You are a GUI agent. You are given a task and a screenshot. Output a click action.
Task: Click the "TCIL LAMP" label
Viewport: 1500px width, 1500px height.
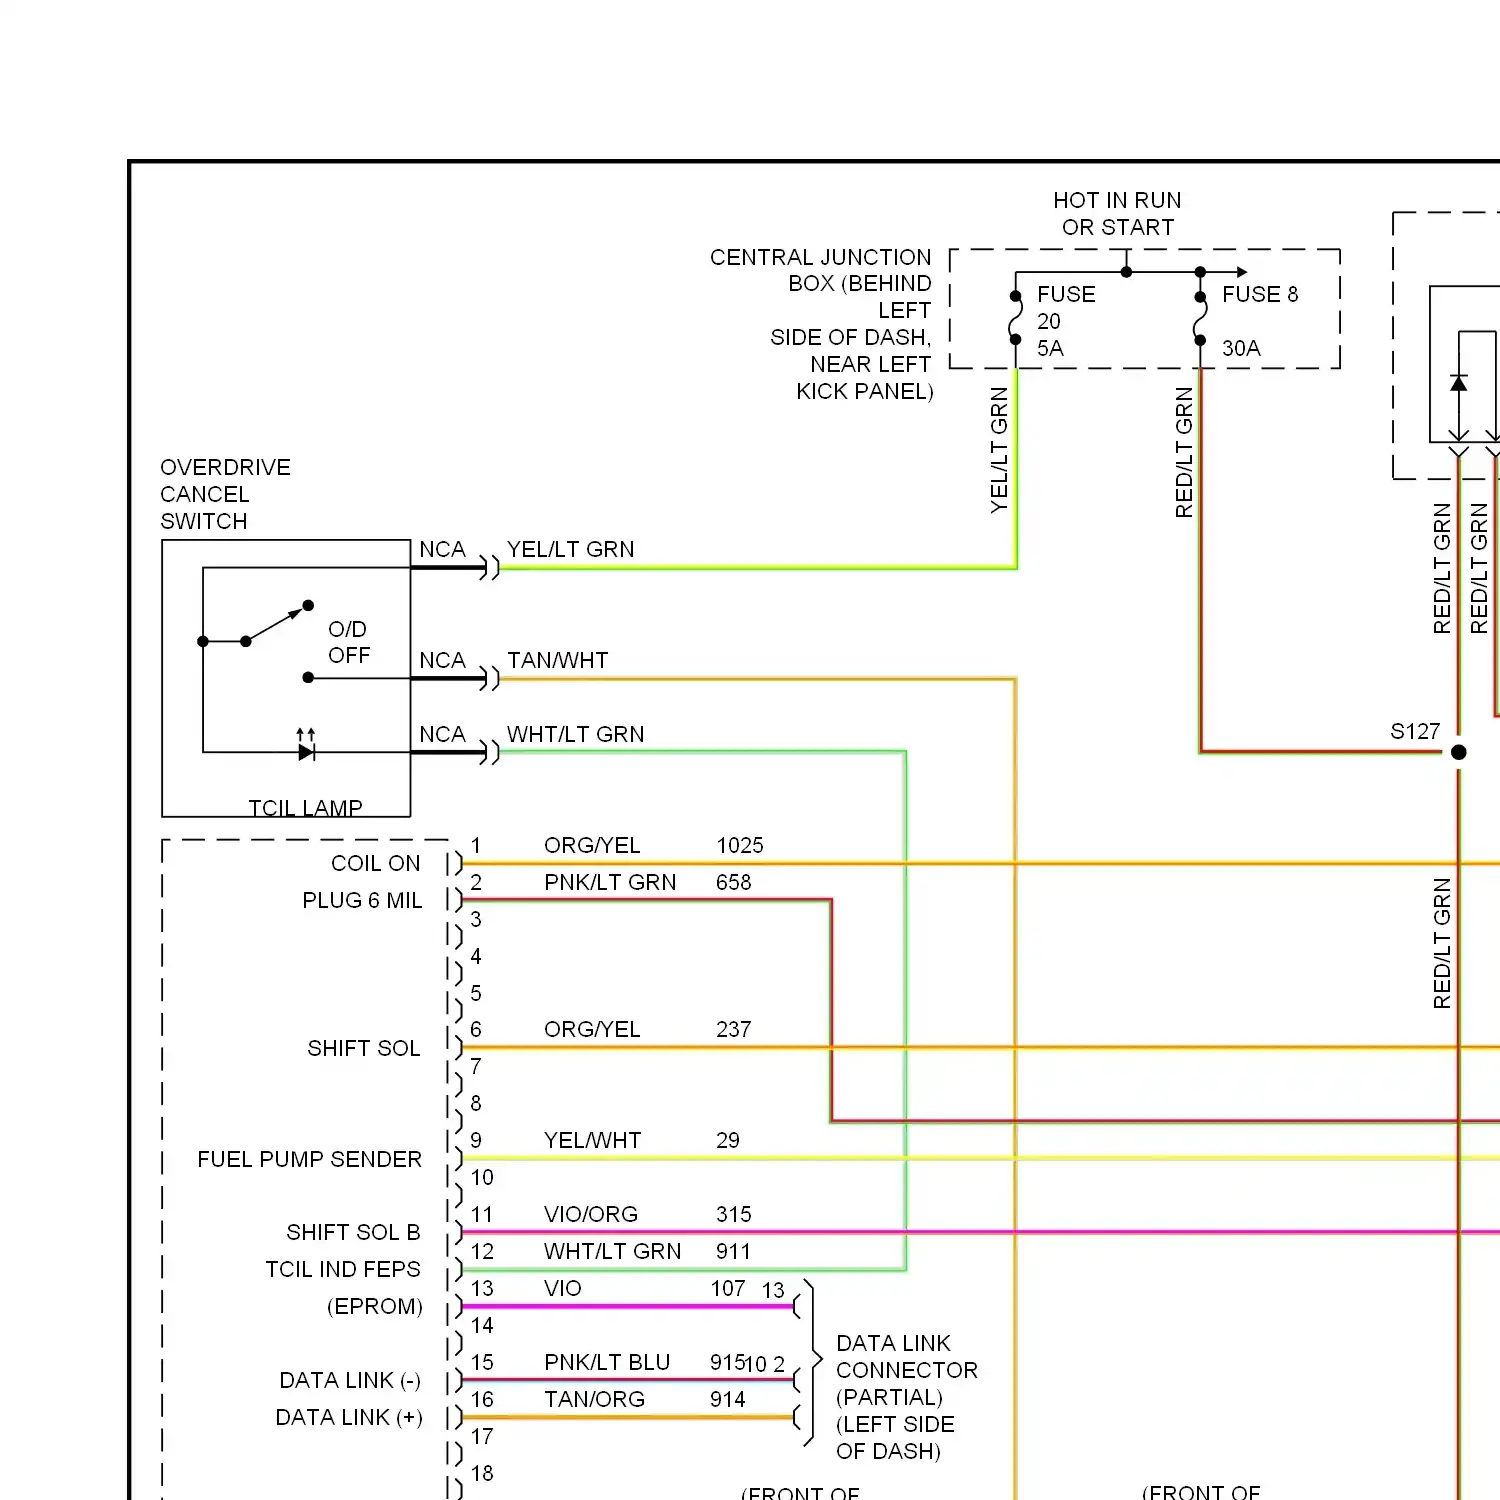(x=305, y=807)
